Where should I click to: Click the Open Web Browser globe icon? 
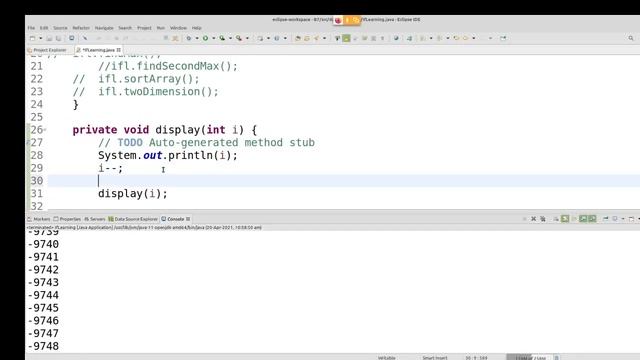click(396, 38)
